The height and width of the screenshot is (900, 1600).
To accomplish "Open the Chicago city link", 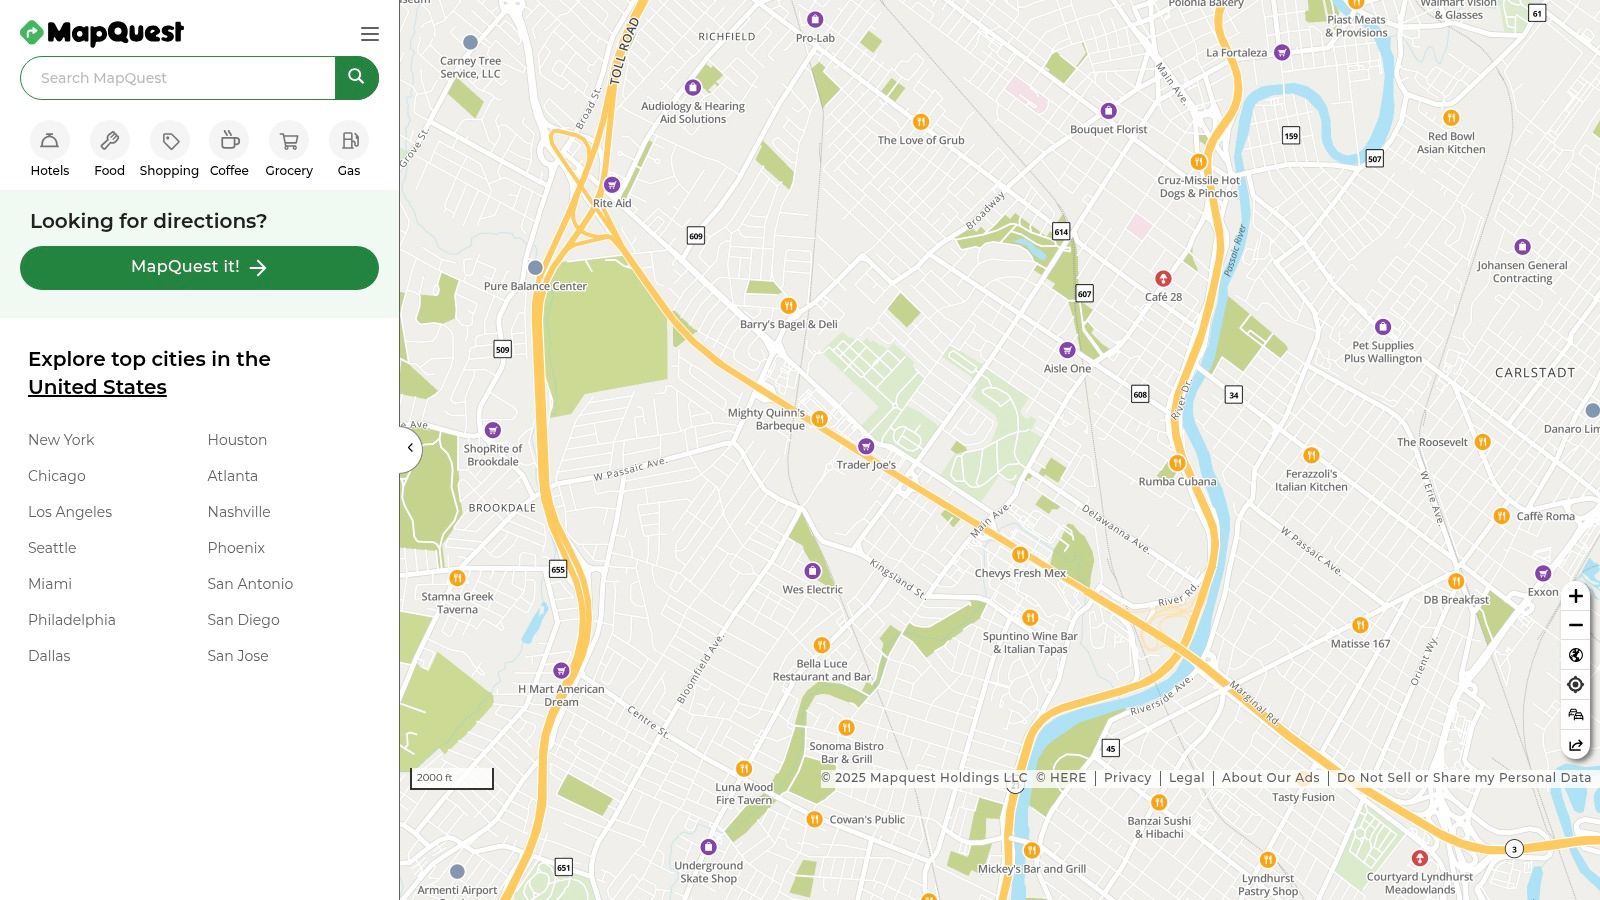I will [x=57, y=476].
